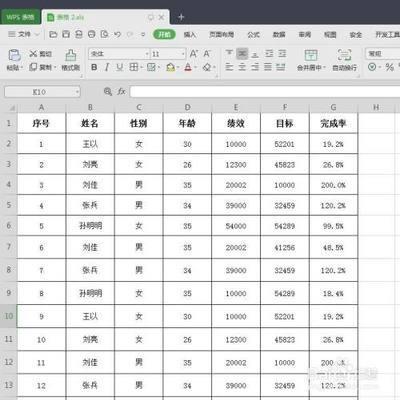The height and width of the screenshot is (400, 400).
Task: Switch to the 视图 View tab
Action: coord(330,34)
